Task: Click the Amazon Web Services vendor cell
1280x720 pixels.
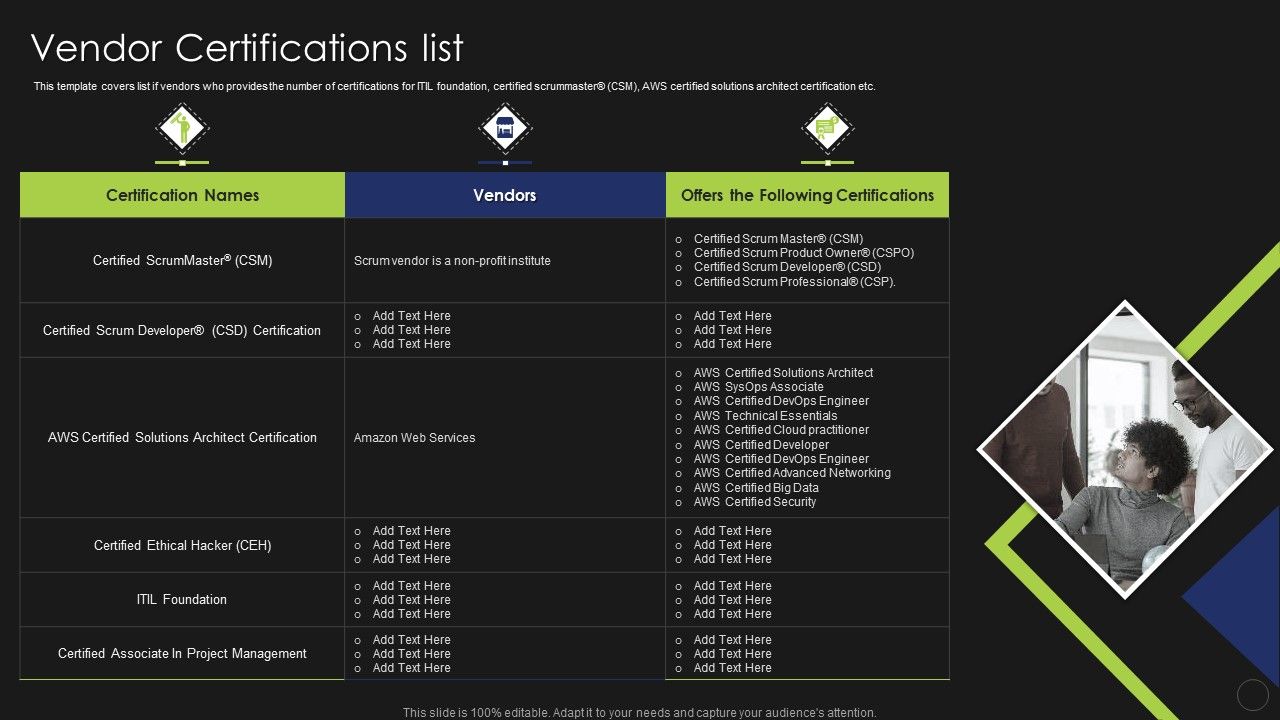Action: tap(414, 438)
